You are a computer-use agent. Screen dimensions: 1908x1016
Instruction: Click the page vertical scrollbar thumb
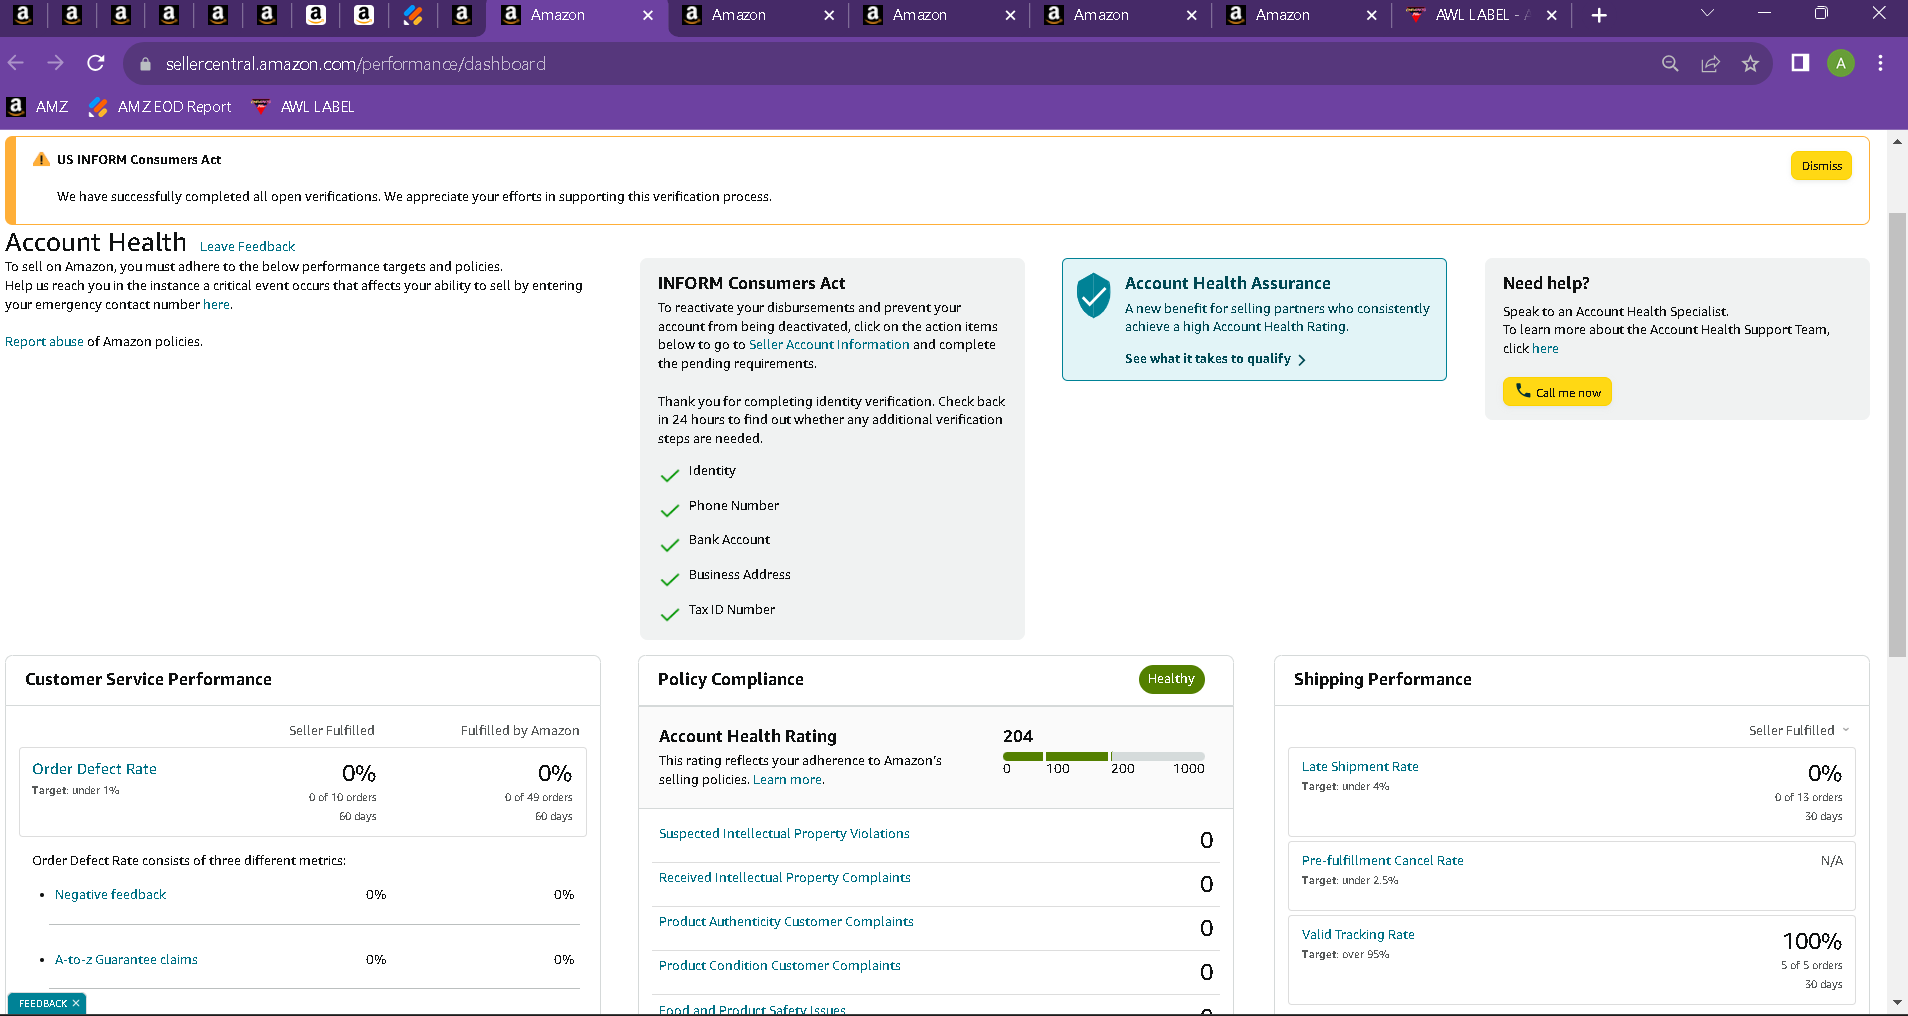(x=1897, y=435)
